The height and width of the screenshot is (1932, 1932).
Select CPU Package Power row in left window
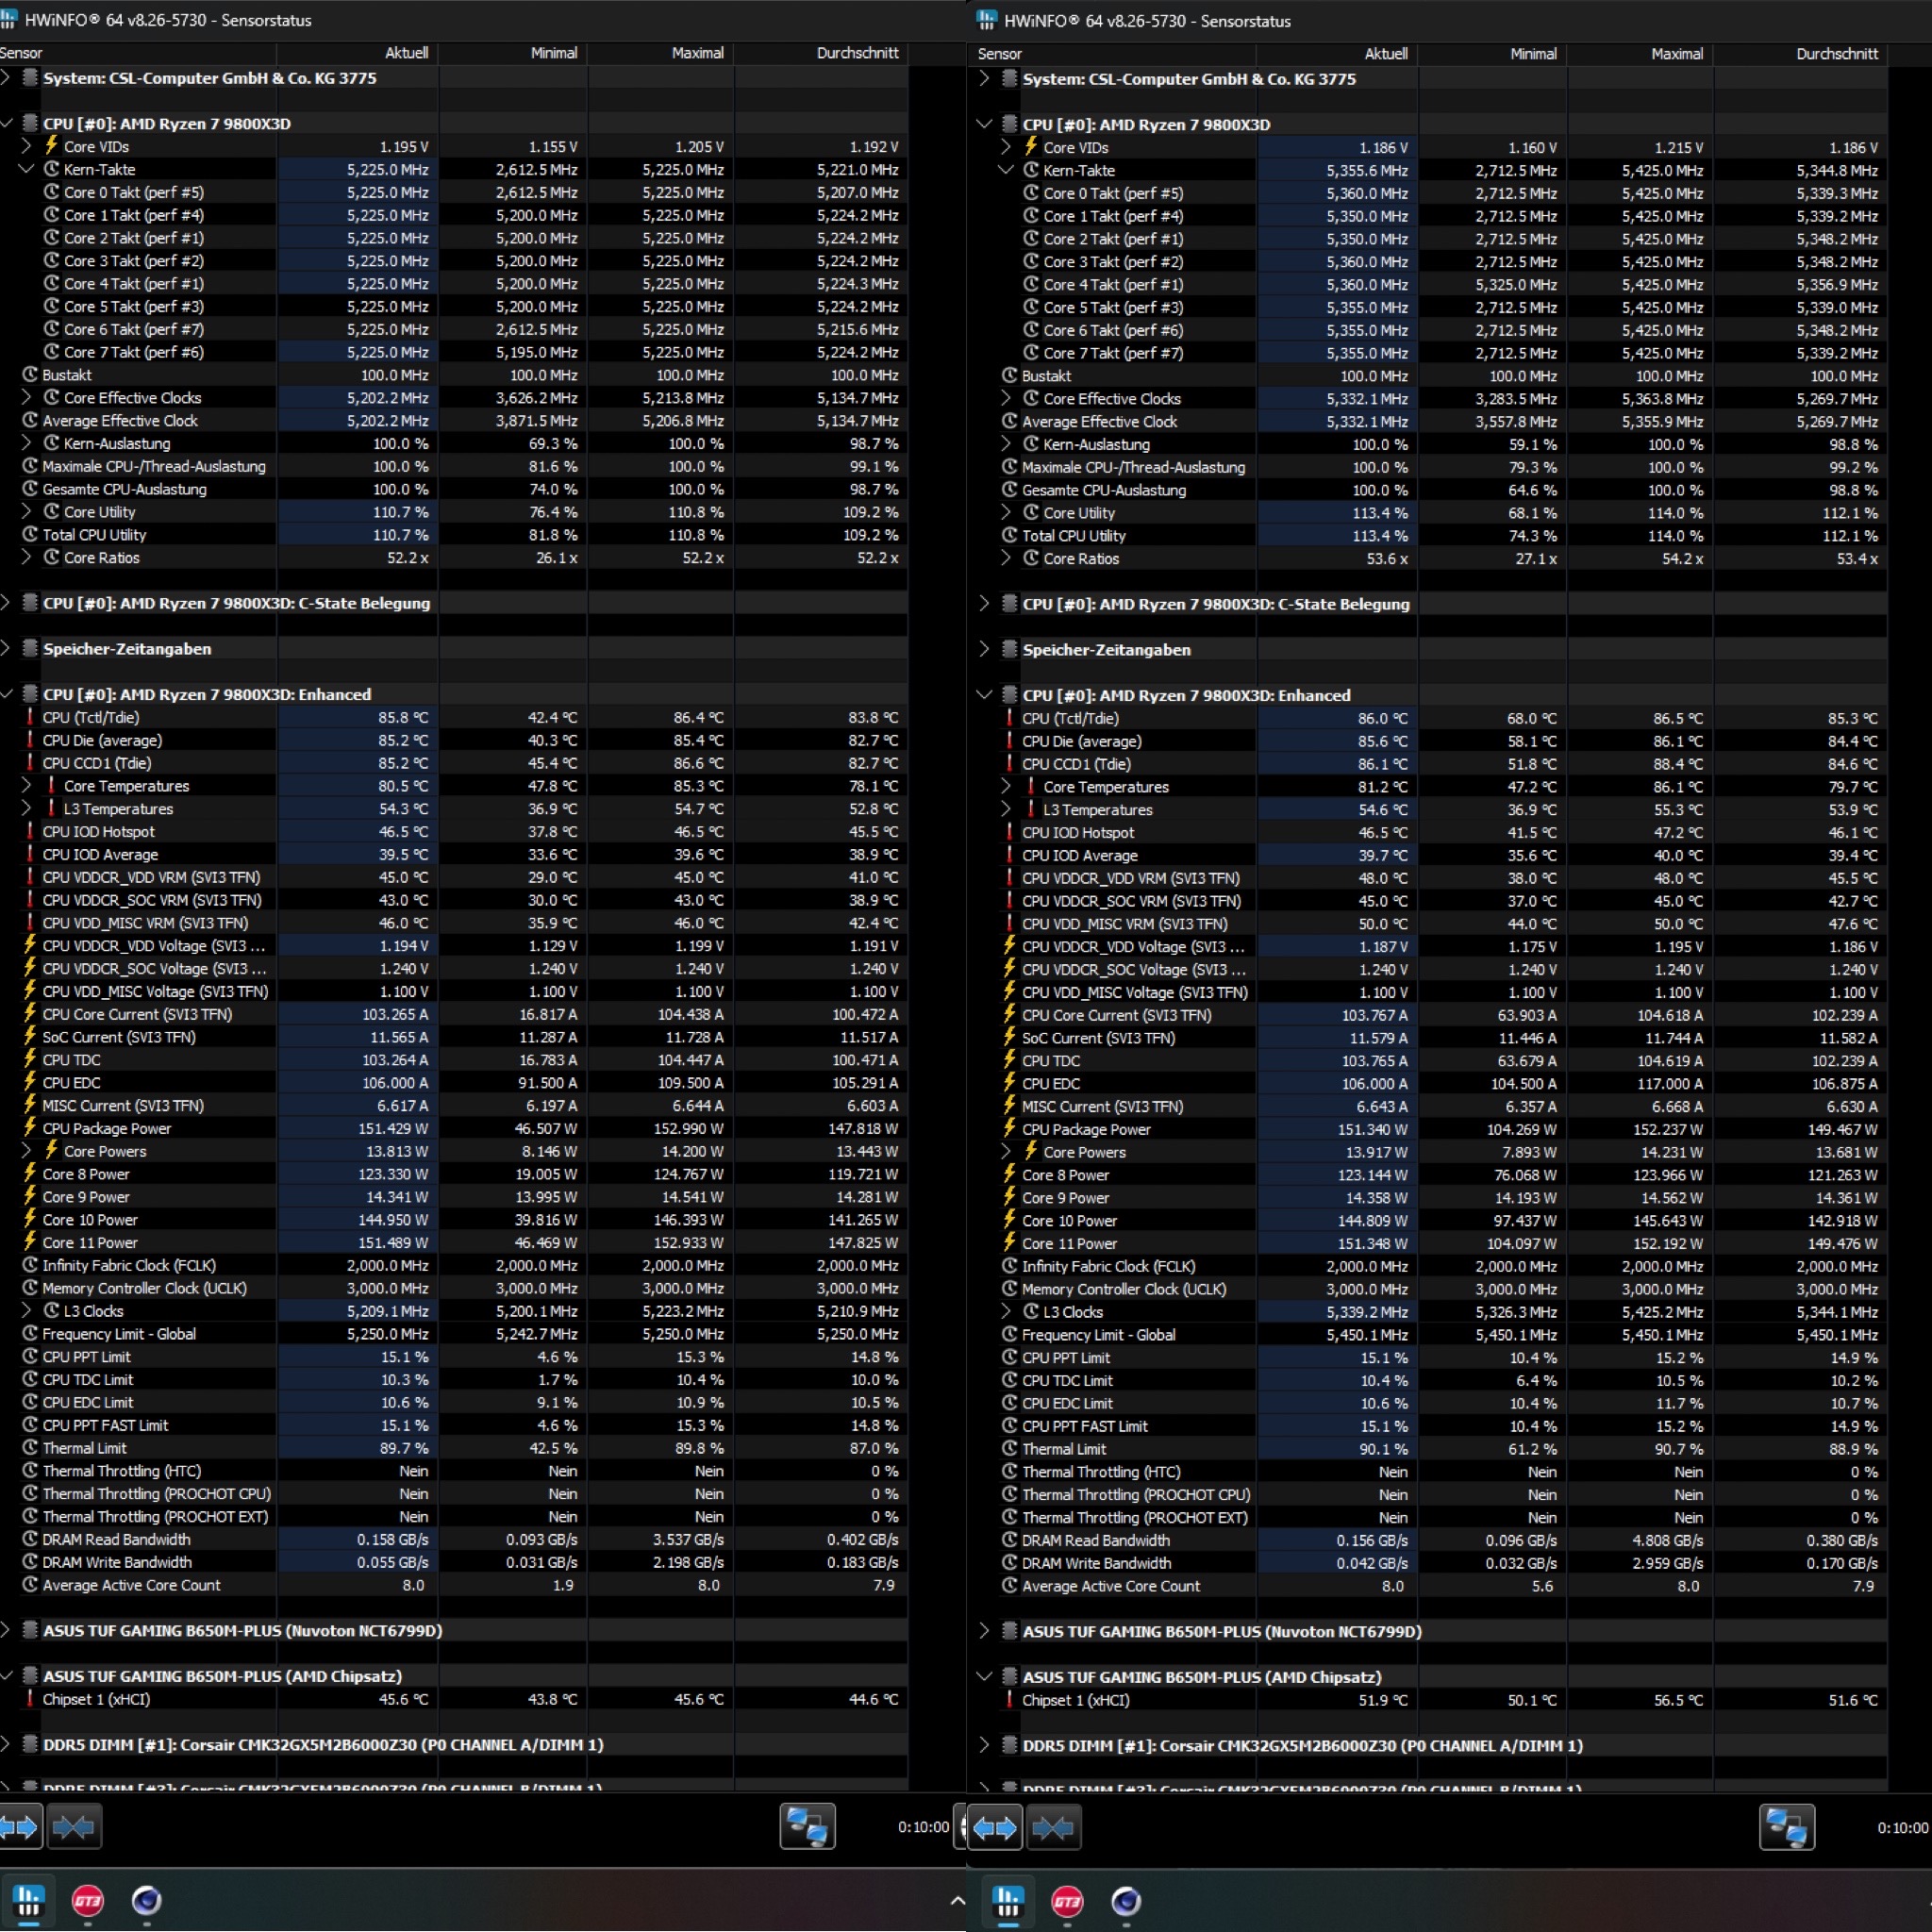click(107, 1128)
